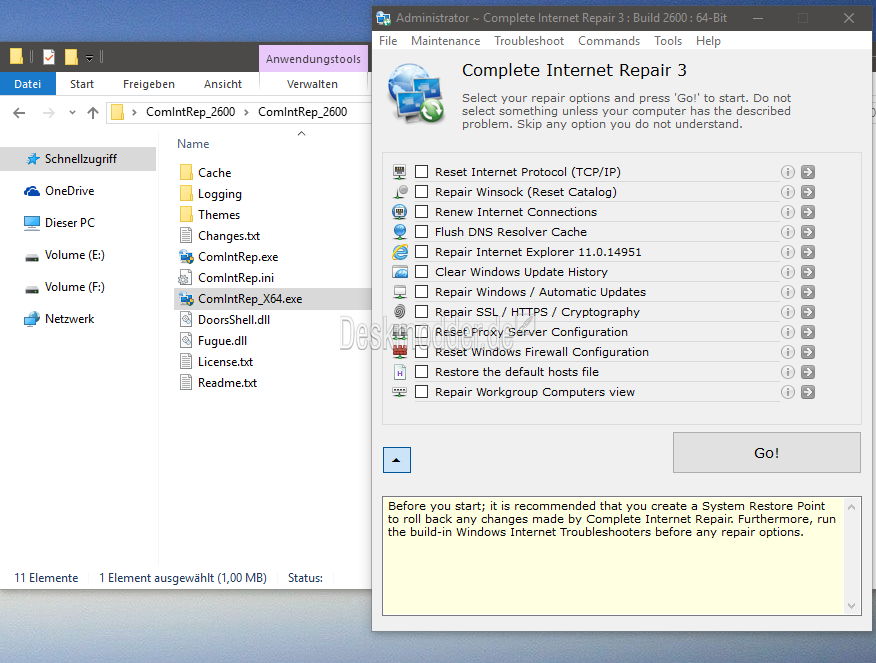
Task: Switch to the Ansicht tab in Explorer ribbon
Action: click(x=223, y=84)
